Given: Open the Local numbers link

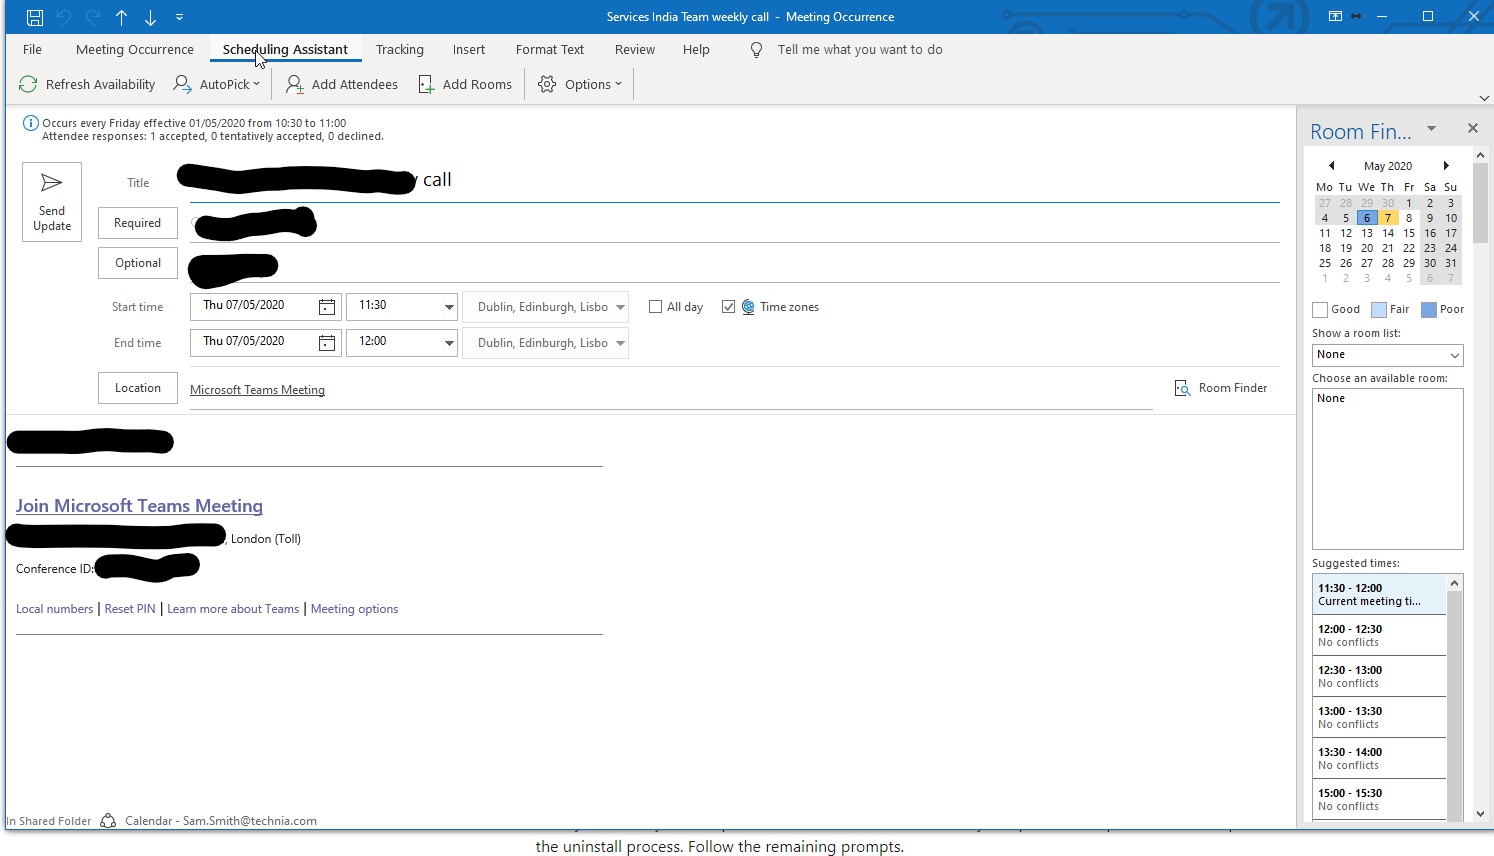Looking at the screenshot, I should click(x=54, y=609).
